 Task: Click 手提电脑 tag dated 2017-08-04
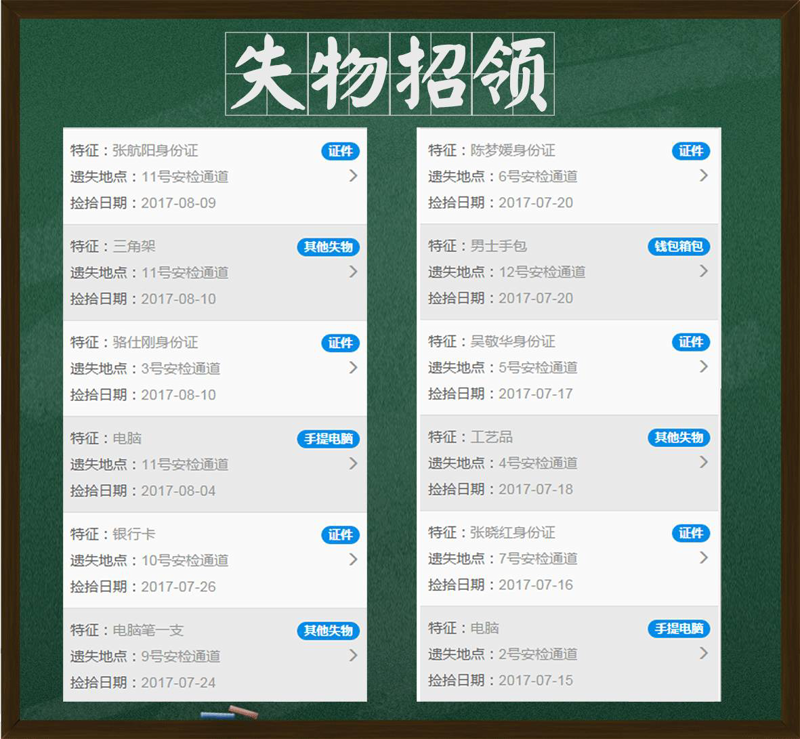[x=329, y=439]
